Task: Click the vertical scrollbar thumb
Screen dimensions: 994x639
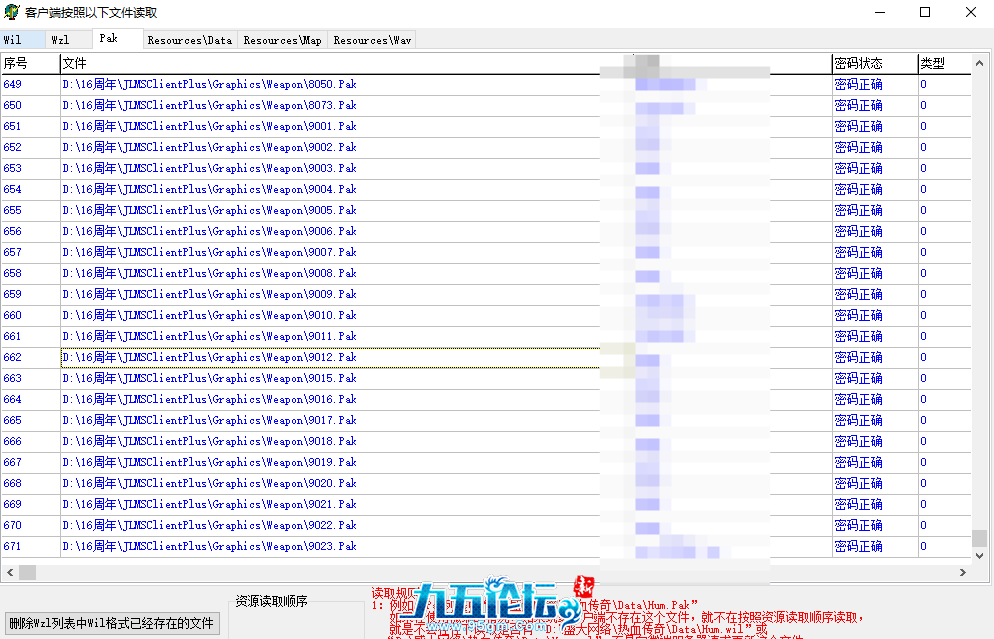Action: point(979,538)
